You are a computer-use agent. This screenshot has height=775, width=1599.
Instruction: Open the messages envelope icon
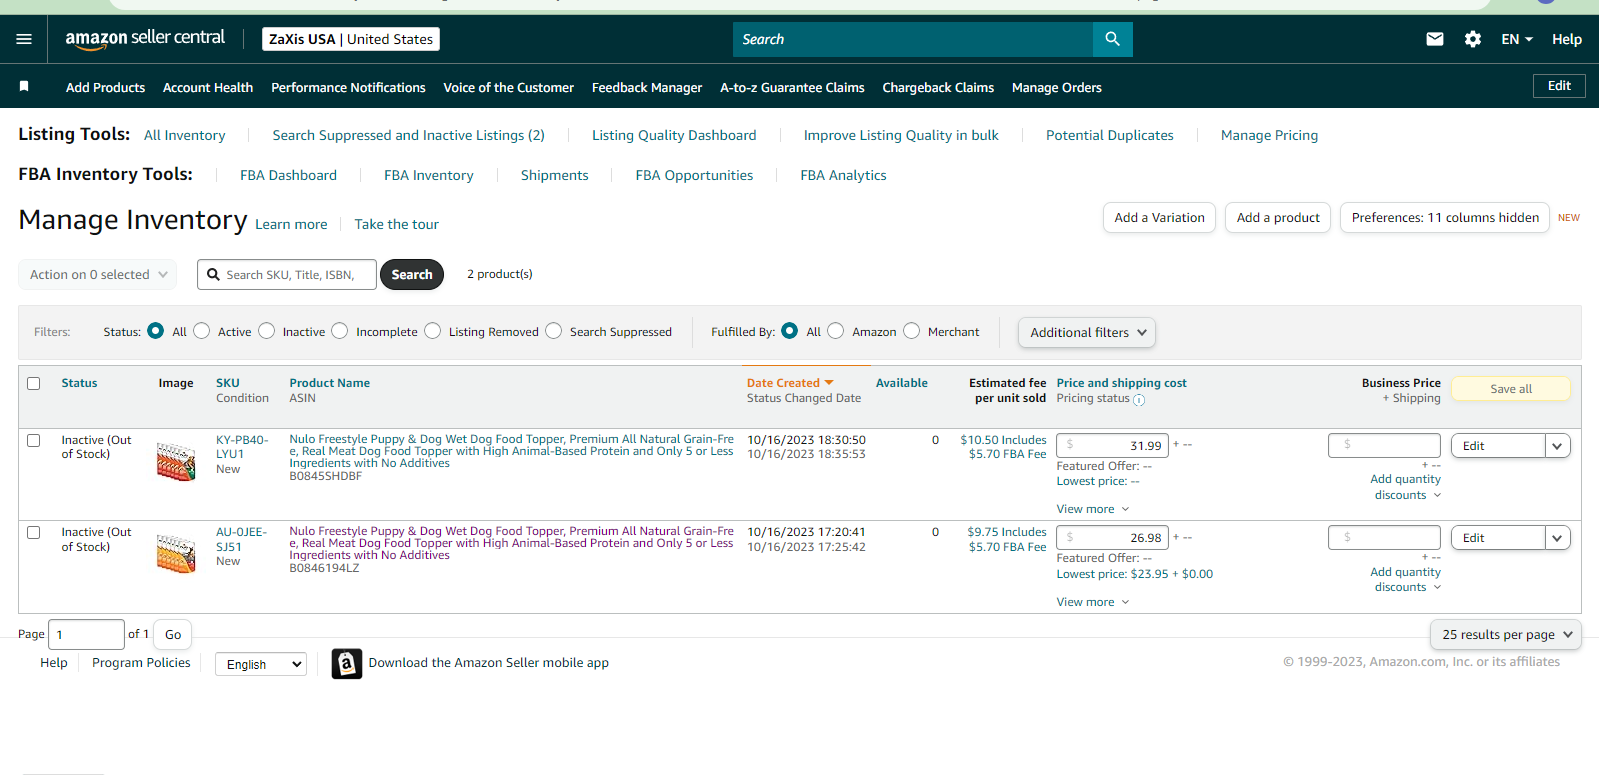(x=1435, y=39)
